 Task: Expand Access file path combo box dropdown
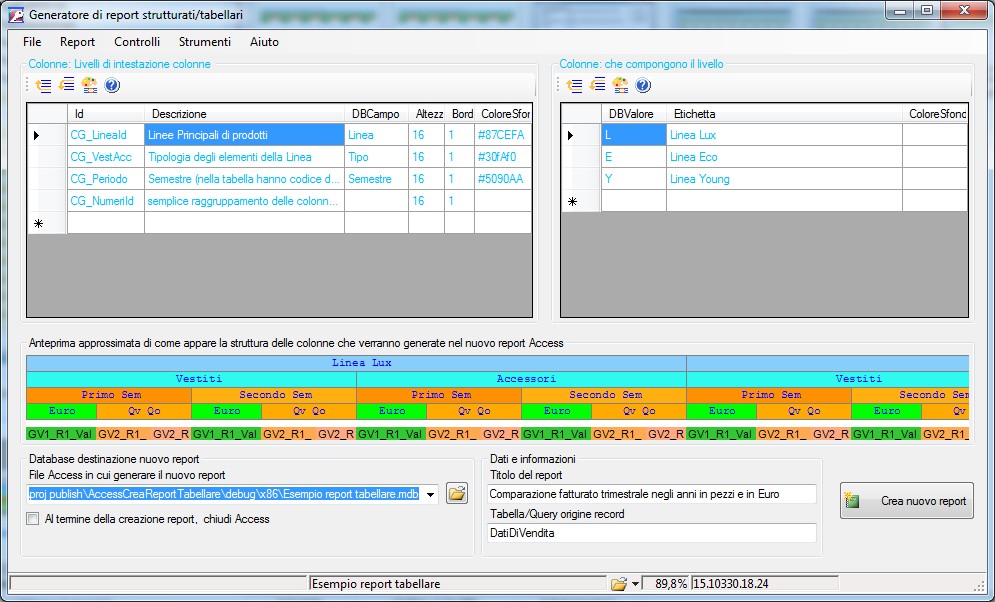(x=431, y=494)
